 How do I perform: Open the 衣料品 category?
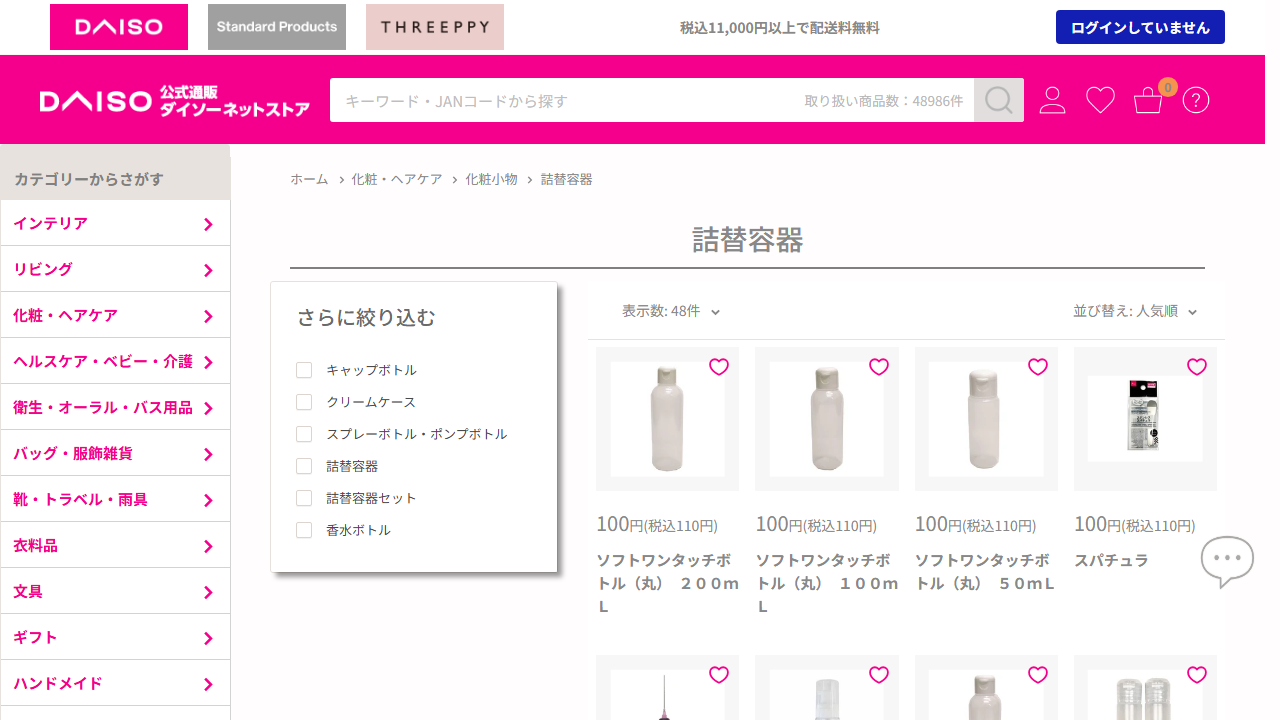pos(115,545)
